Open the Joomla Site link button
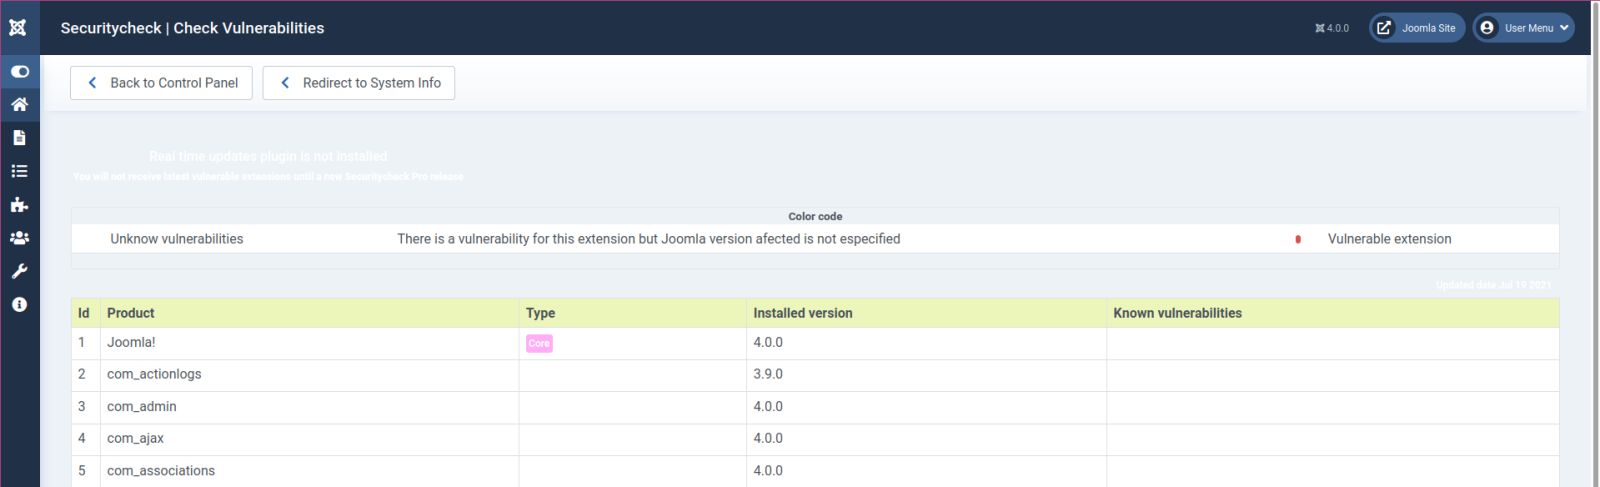 tap(1417, 28)
